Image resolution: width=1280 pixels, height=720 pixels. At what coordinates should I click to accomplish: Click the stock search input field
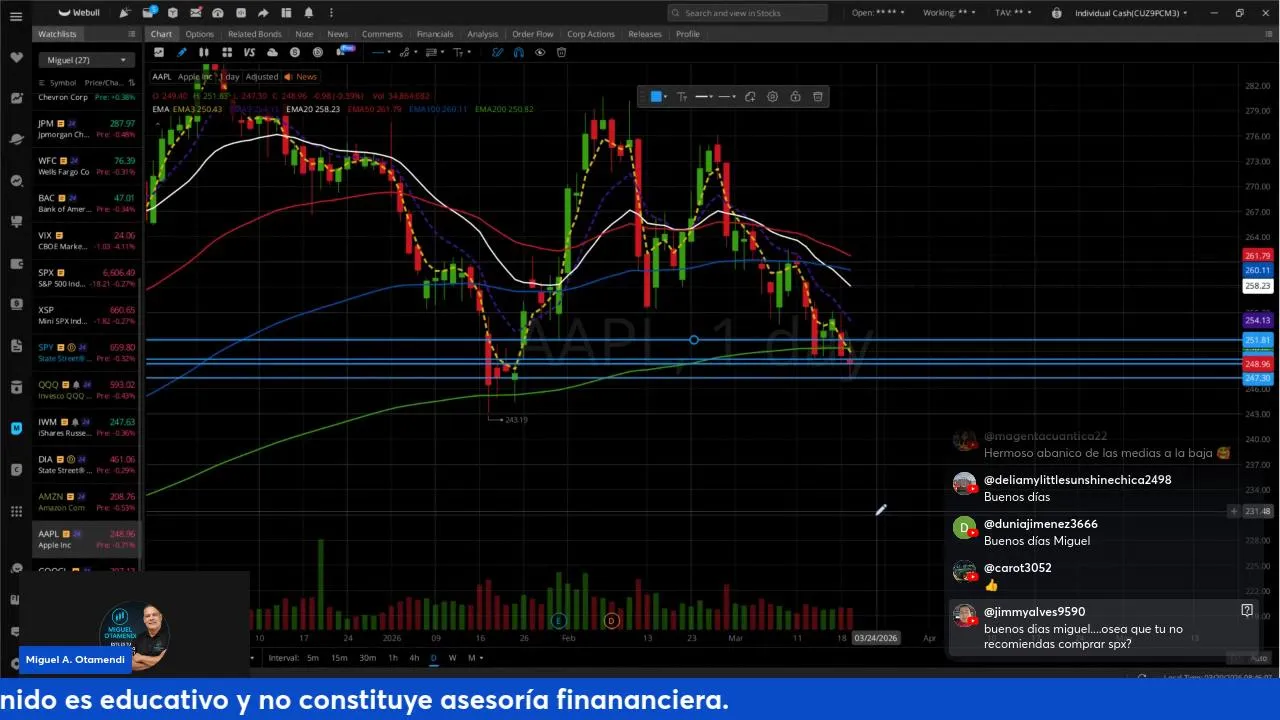[x=748, y=13]
